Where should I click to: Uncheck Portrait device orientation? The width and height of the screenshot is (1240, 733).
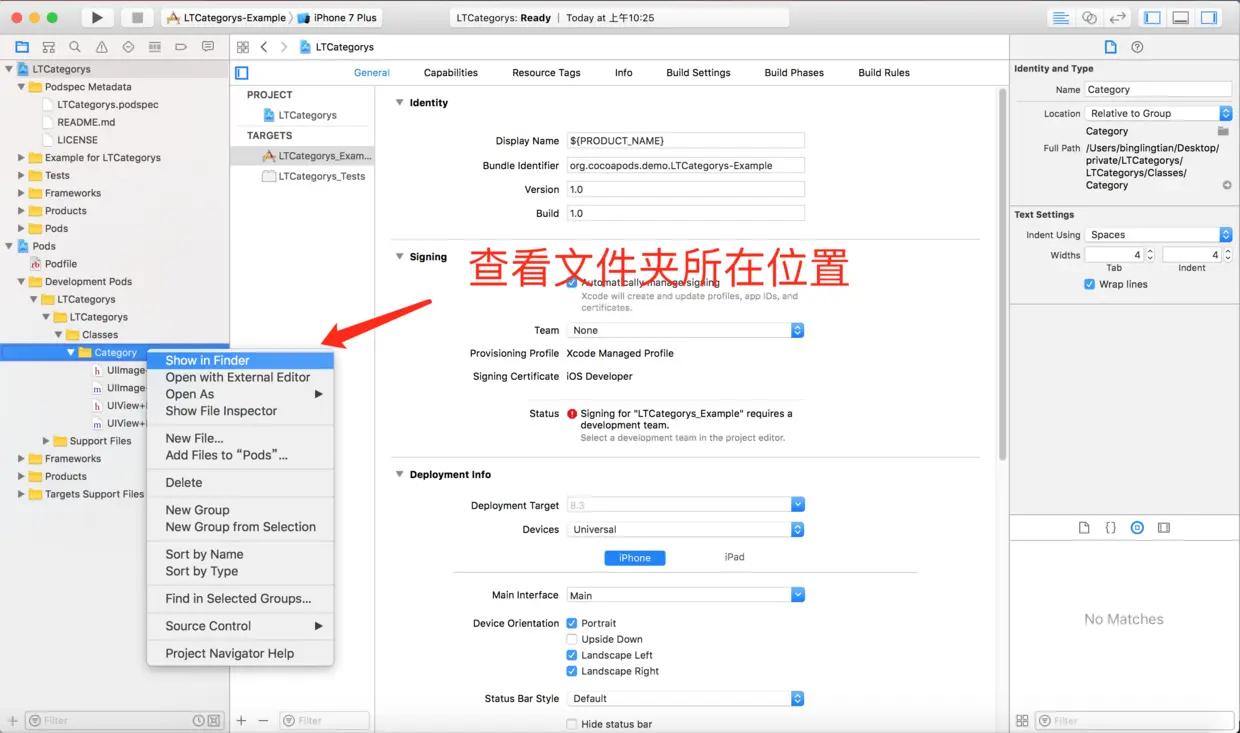click(x=572, y=623)
